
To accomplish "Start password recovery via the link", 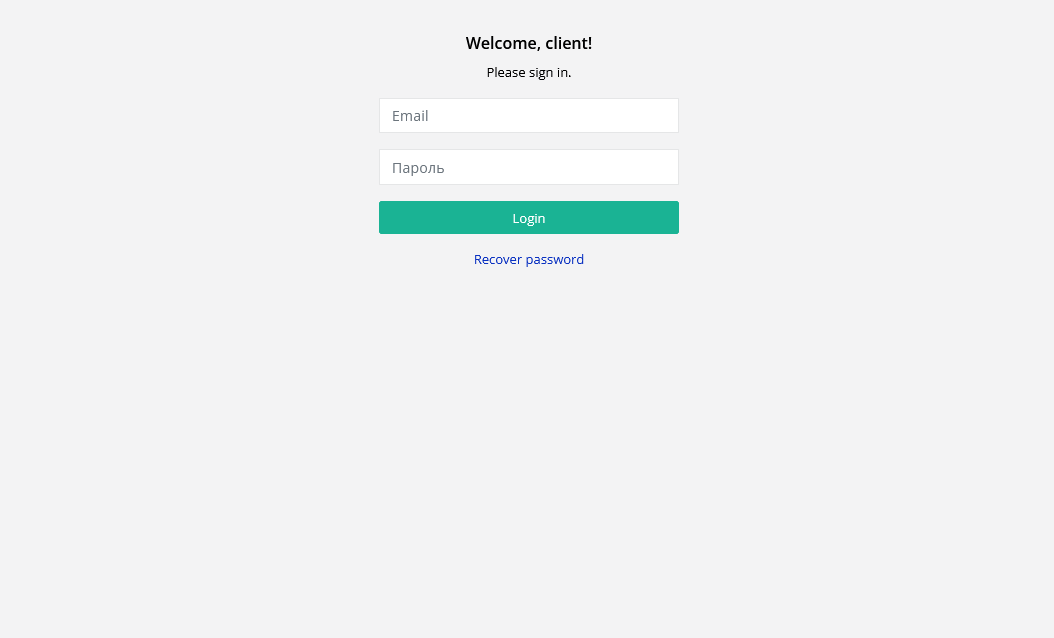I will click(528, 260).
